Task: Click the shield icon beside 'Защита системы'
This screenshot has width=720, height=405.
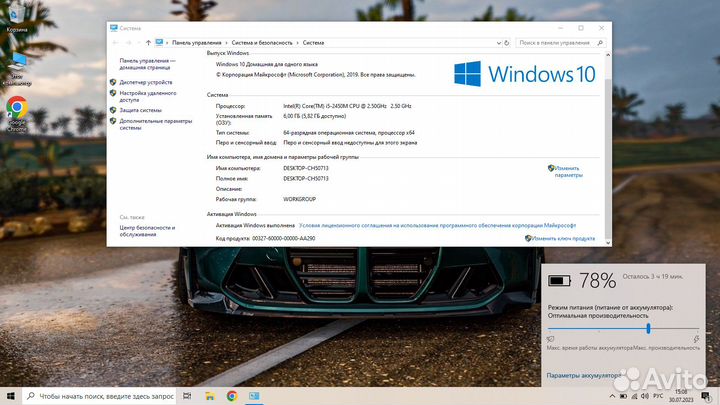Action: (113, 110)
